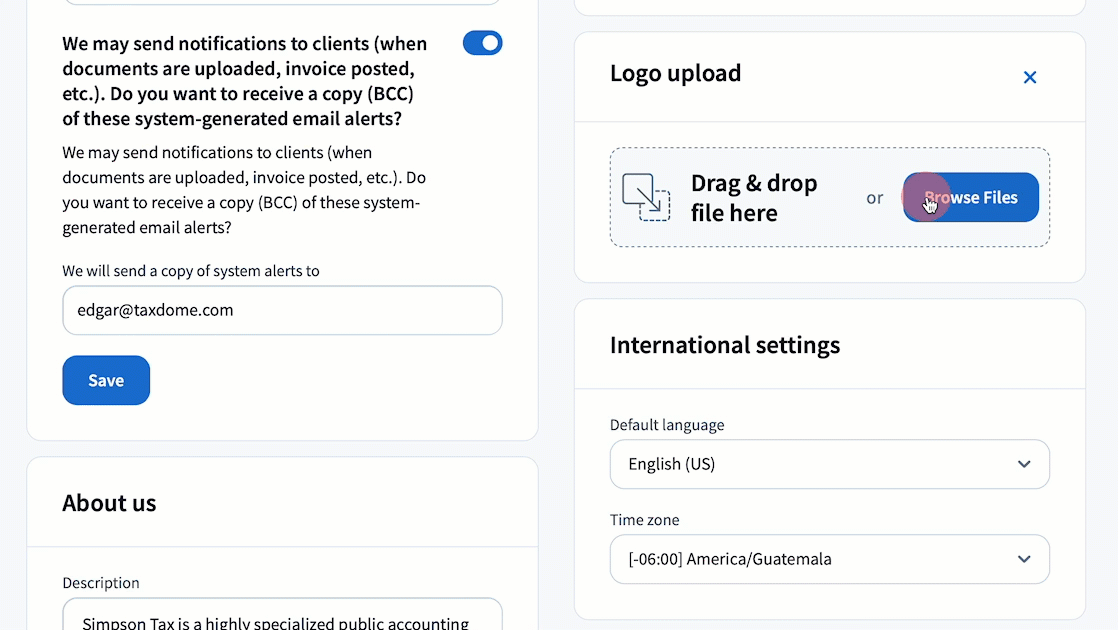1118x630 pixels.
Task: Click the bold notifications question label text
Action: 245,81
